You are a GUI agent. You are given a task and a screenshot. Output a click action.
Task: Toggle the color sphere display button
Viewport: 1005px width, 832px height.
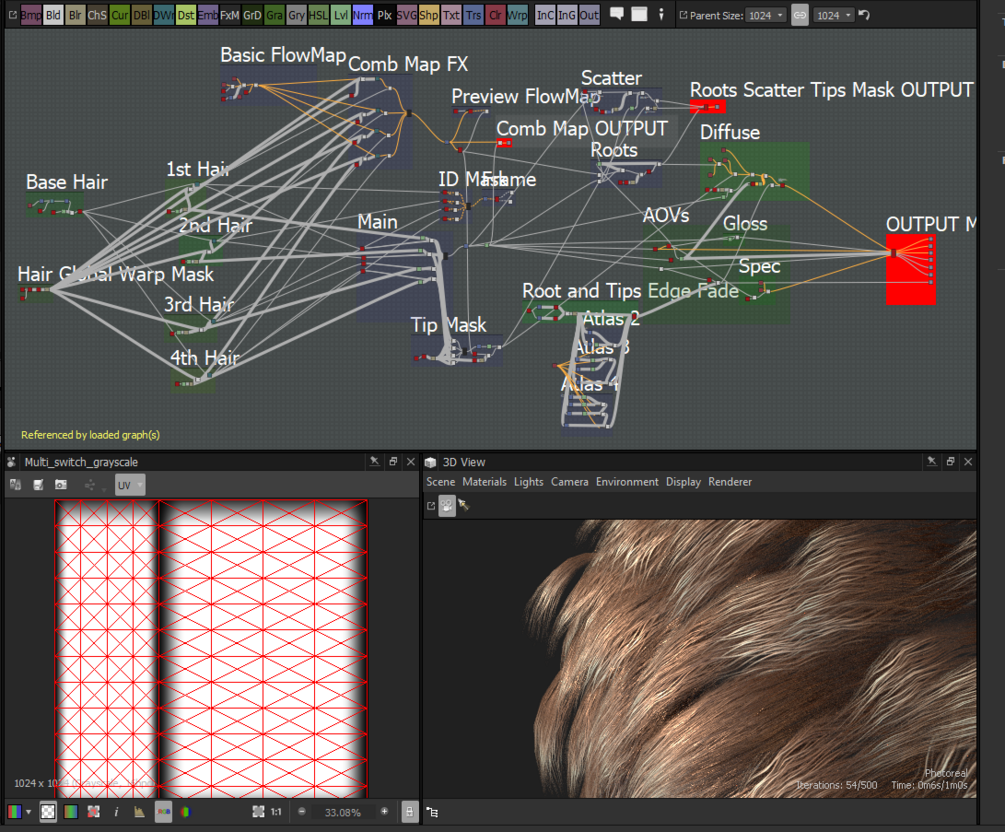click(x=186, y=811)
